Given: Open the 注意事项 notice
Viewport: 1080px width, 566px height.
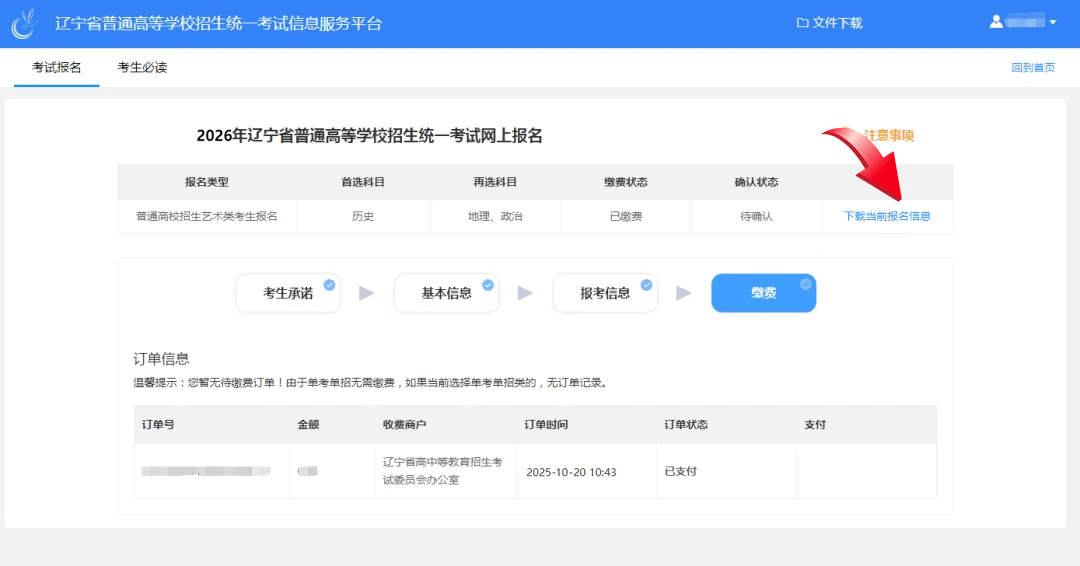Looking at the screenshot, I should [x=889, y=136].
